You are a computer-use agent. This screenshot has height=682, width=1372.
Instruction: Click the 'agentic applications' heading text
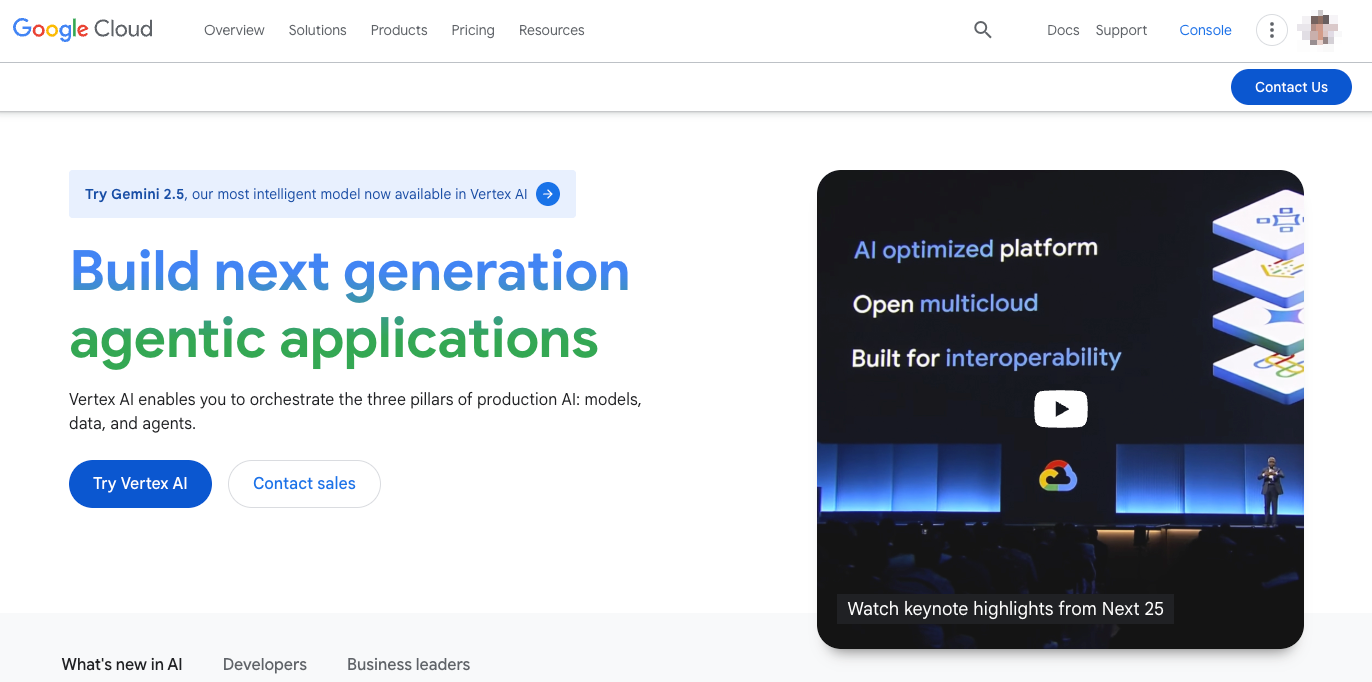coord(334,340)
